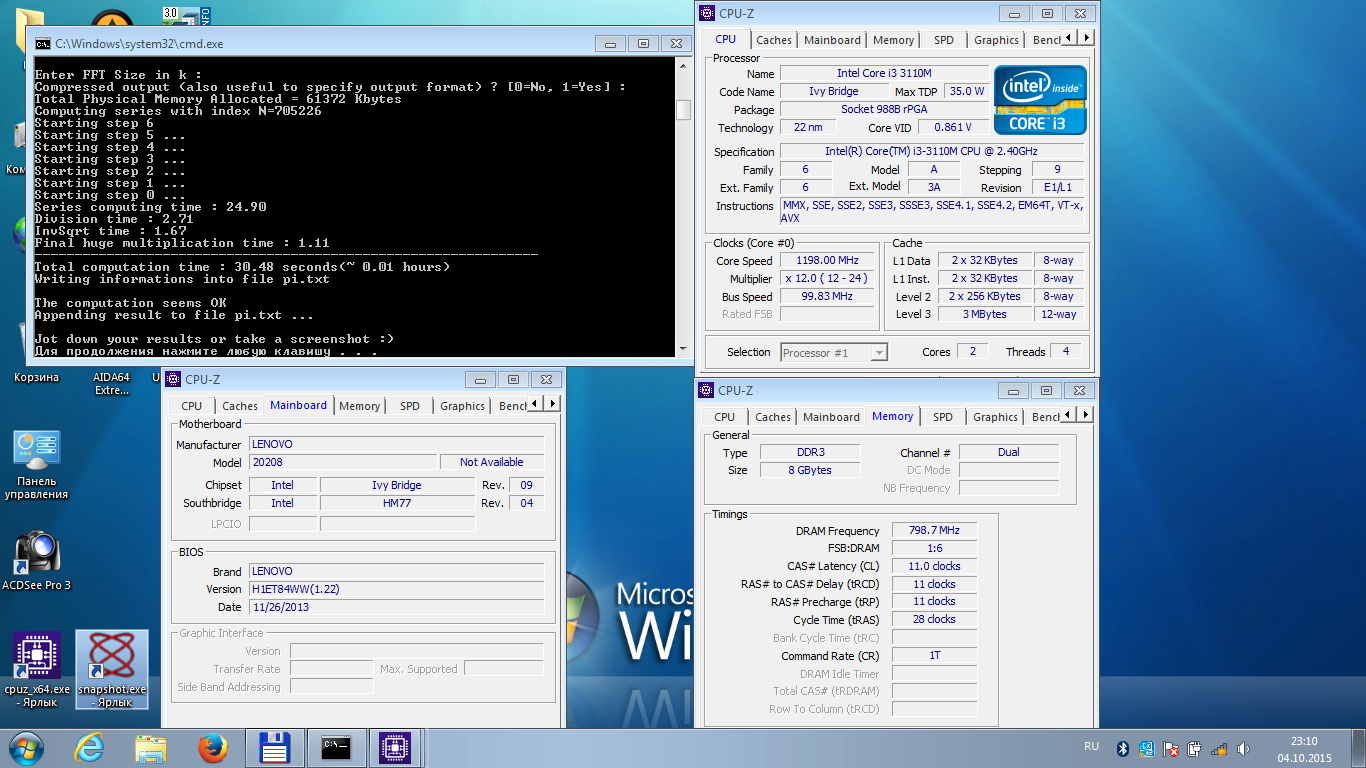The height and width of the screenshot is (768, 1366).
Task: Click the cmd window scrollbar down arrow
Action: [683, 347]
